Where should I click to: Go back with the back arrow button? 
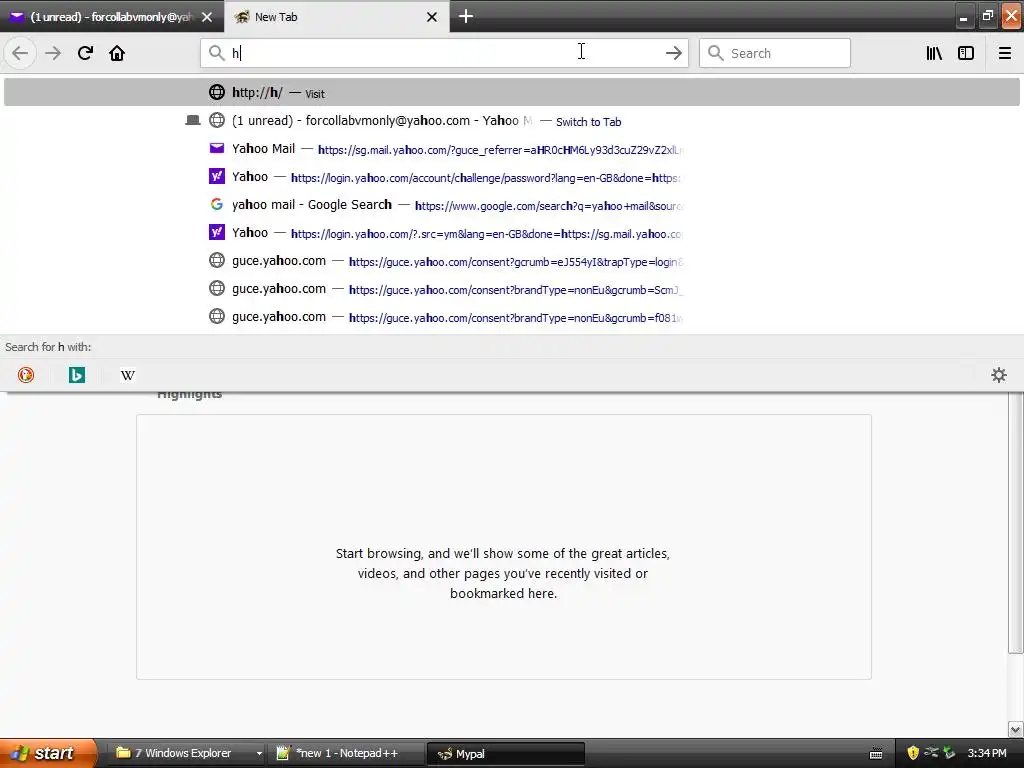20,53
